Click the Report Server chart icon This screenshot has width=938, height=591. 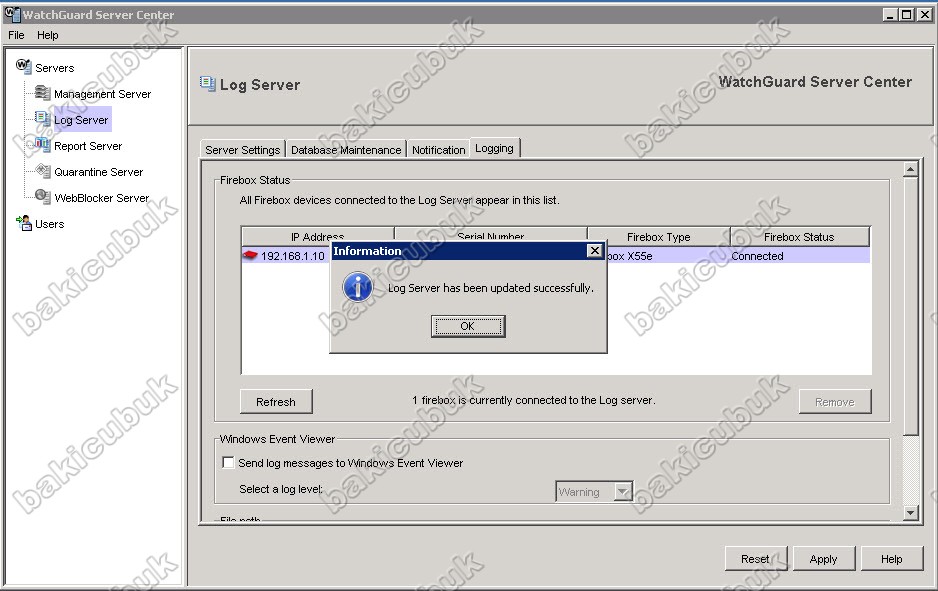[42, 144]
